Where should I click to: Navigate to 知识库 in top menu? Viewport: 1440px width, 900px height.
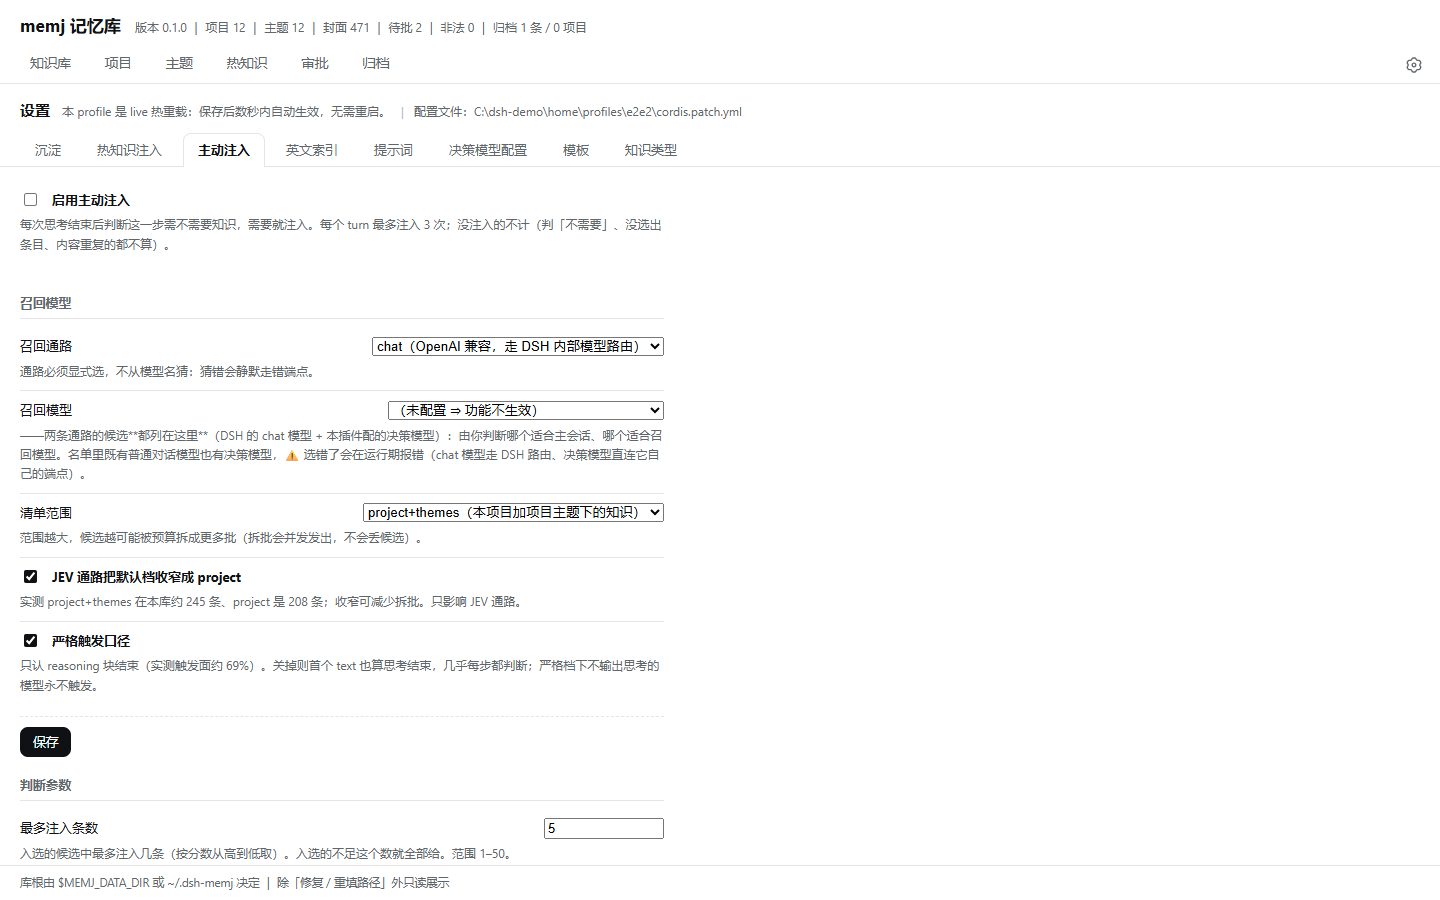50,63
